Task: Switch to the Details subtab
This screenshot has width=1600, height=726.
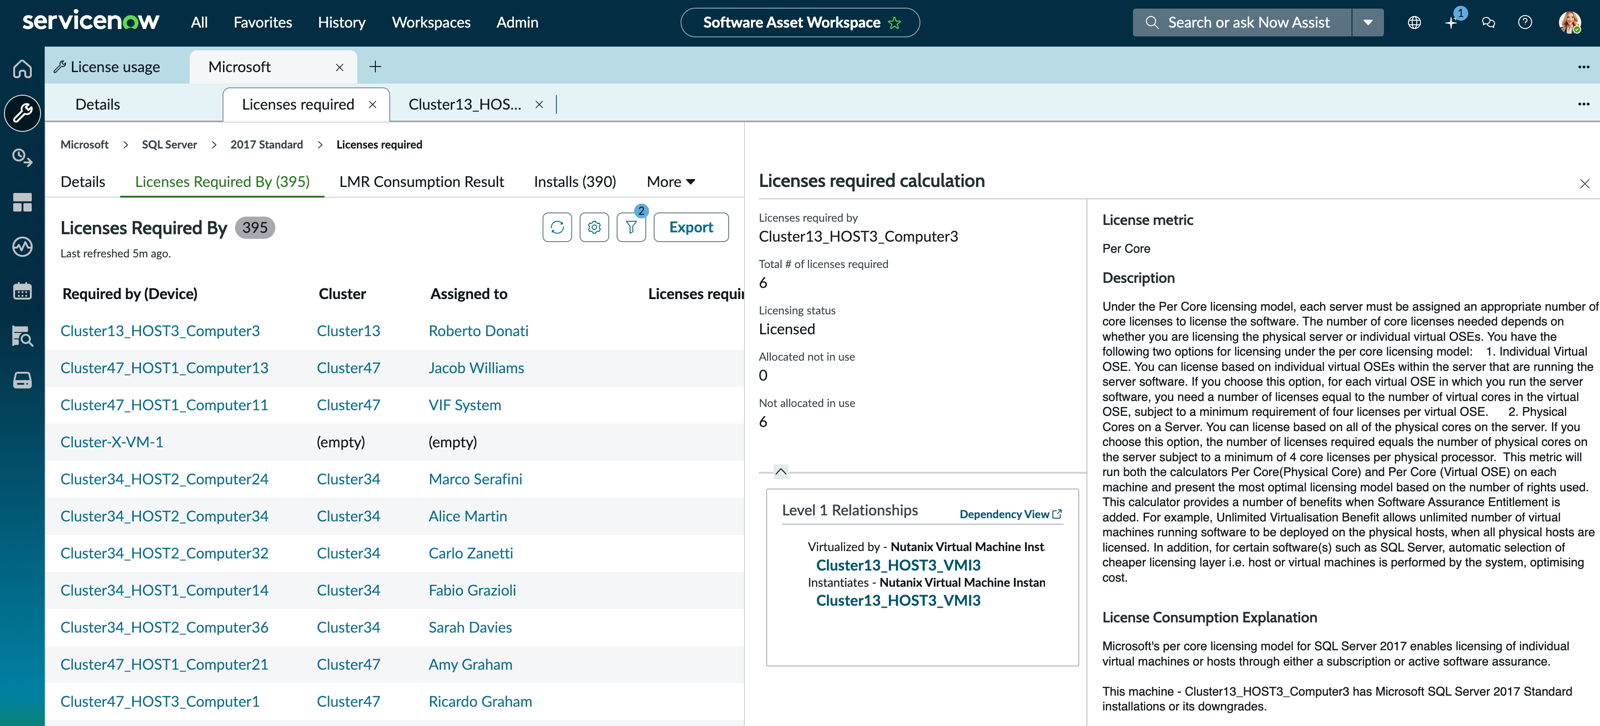Action: click(x=98, y=104)
